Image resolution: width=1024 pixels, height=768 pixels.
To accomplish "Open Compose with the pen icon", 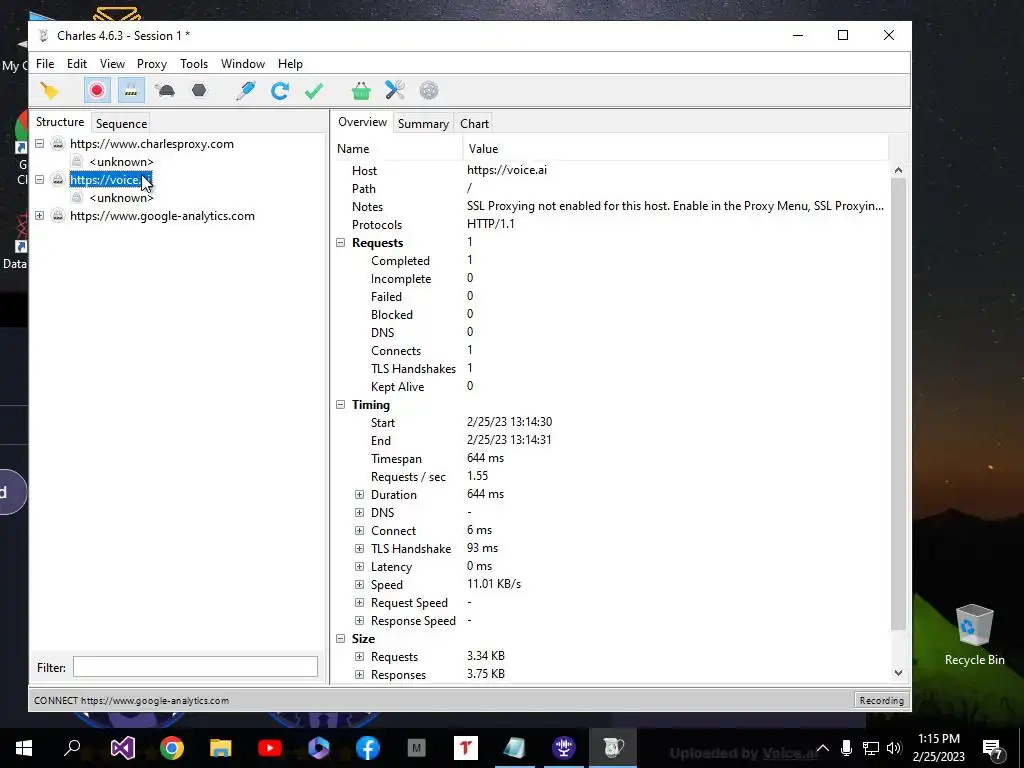I will tap(246, 91).
